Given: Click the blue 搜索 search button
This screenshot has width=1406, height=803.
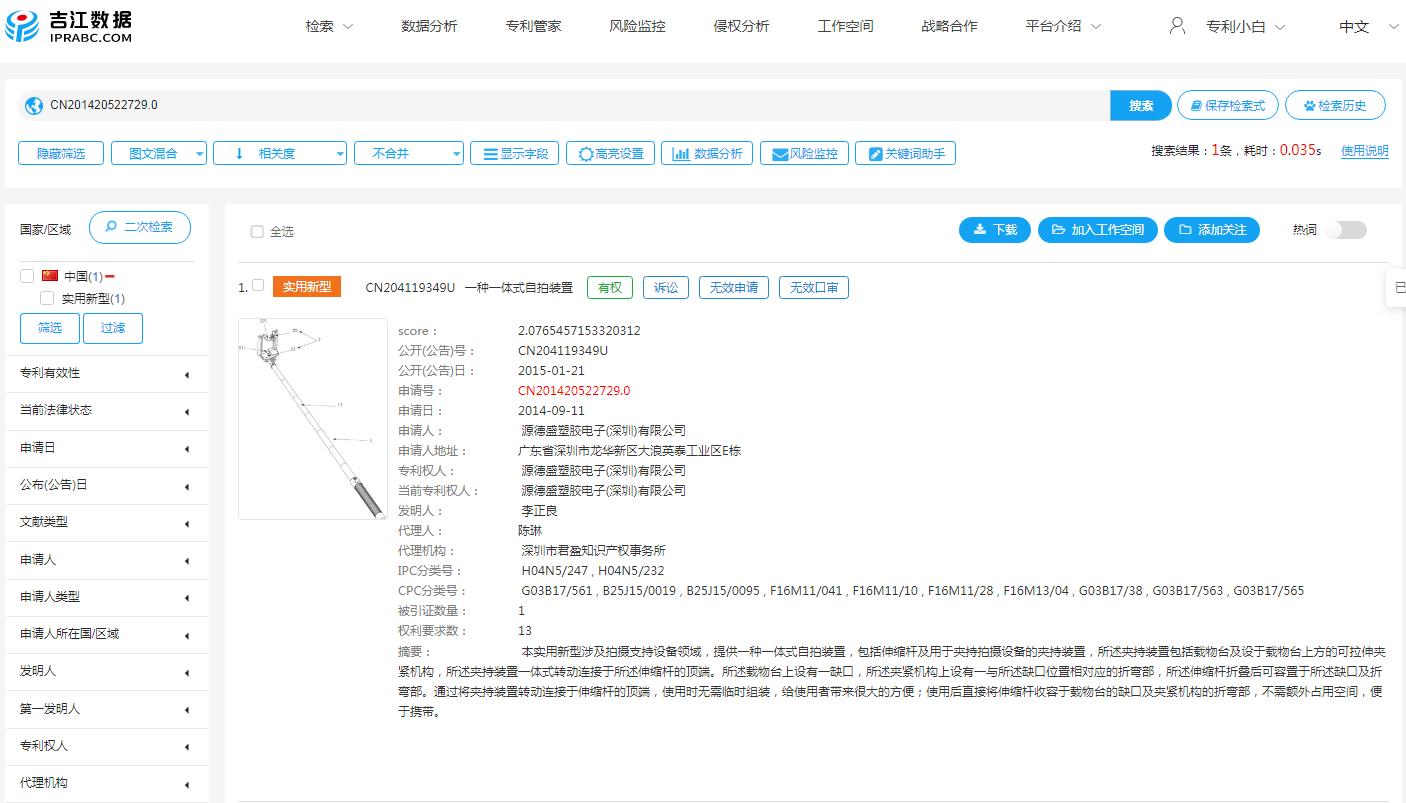Looking at the screenshot, I should tap(1140, 104).
